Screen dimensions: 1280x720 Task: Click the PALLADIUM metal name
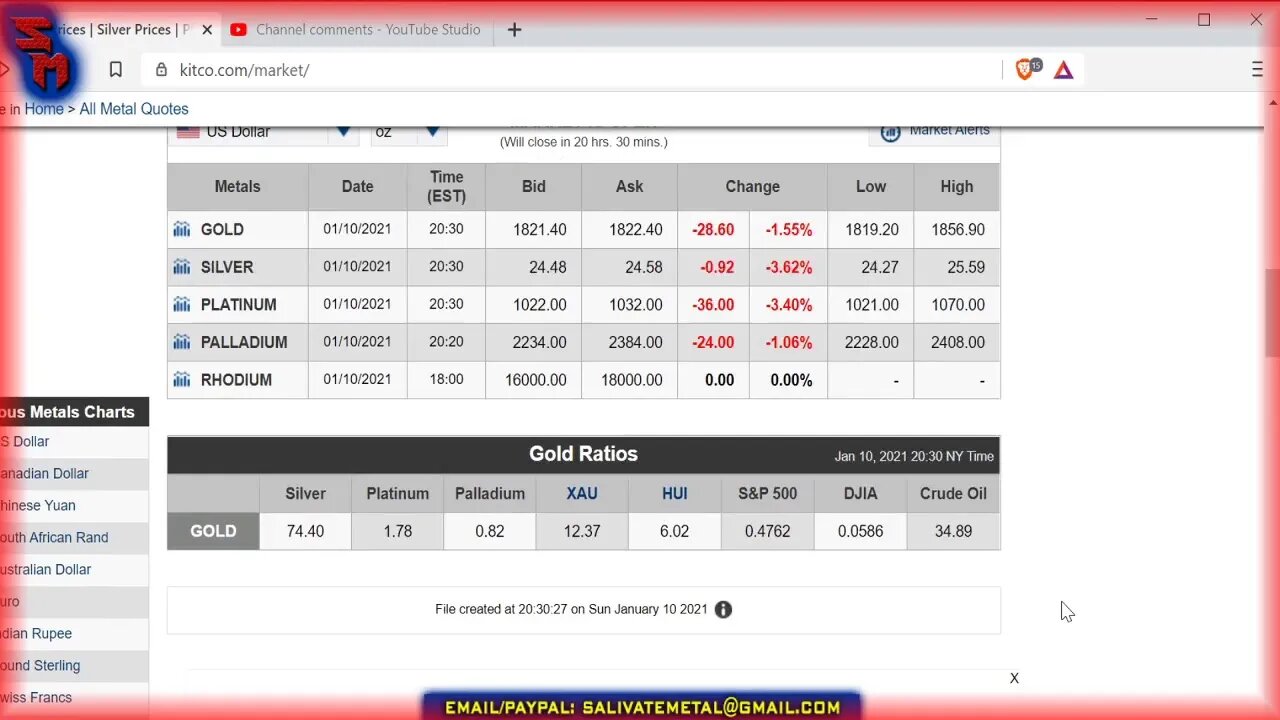tap(244, 342)
